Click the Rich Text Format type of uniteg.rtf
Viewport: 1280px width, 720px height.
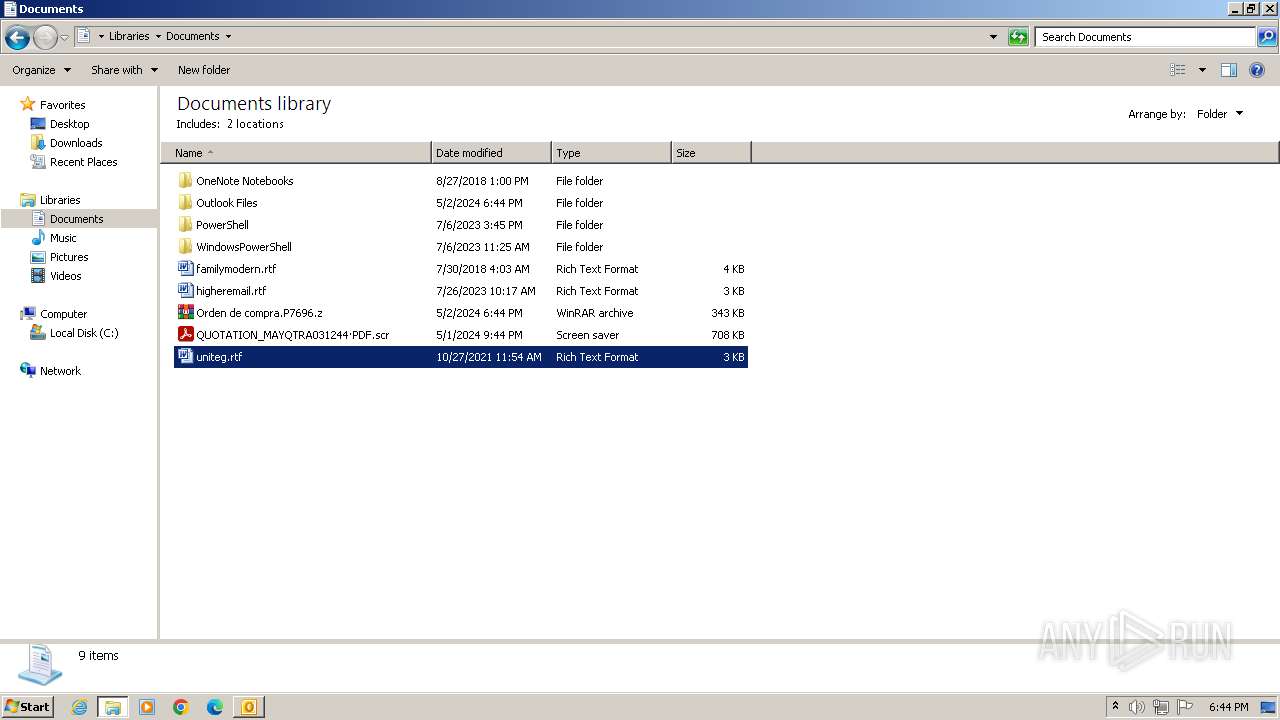(x=597, y=357)
